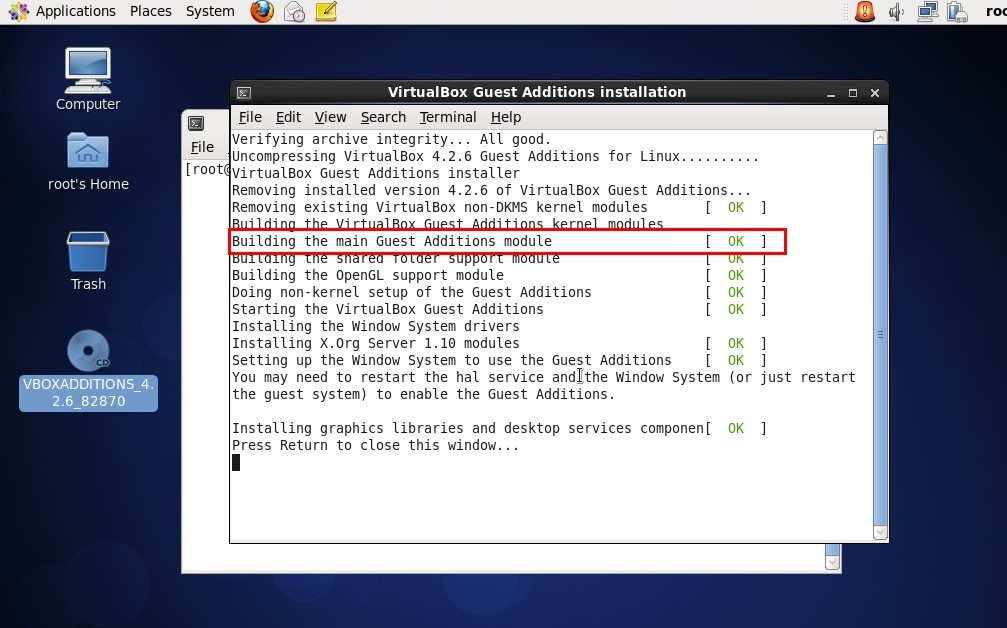Click 'Building the main Guest Additions module' line
The width and height of the screenshot is (1007, 628).
(392, 241)
